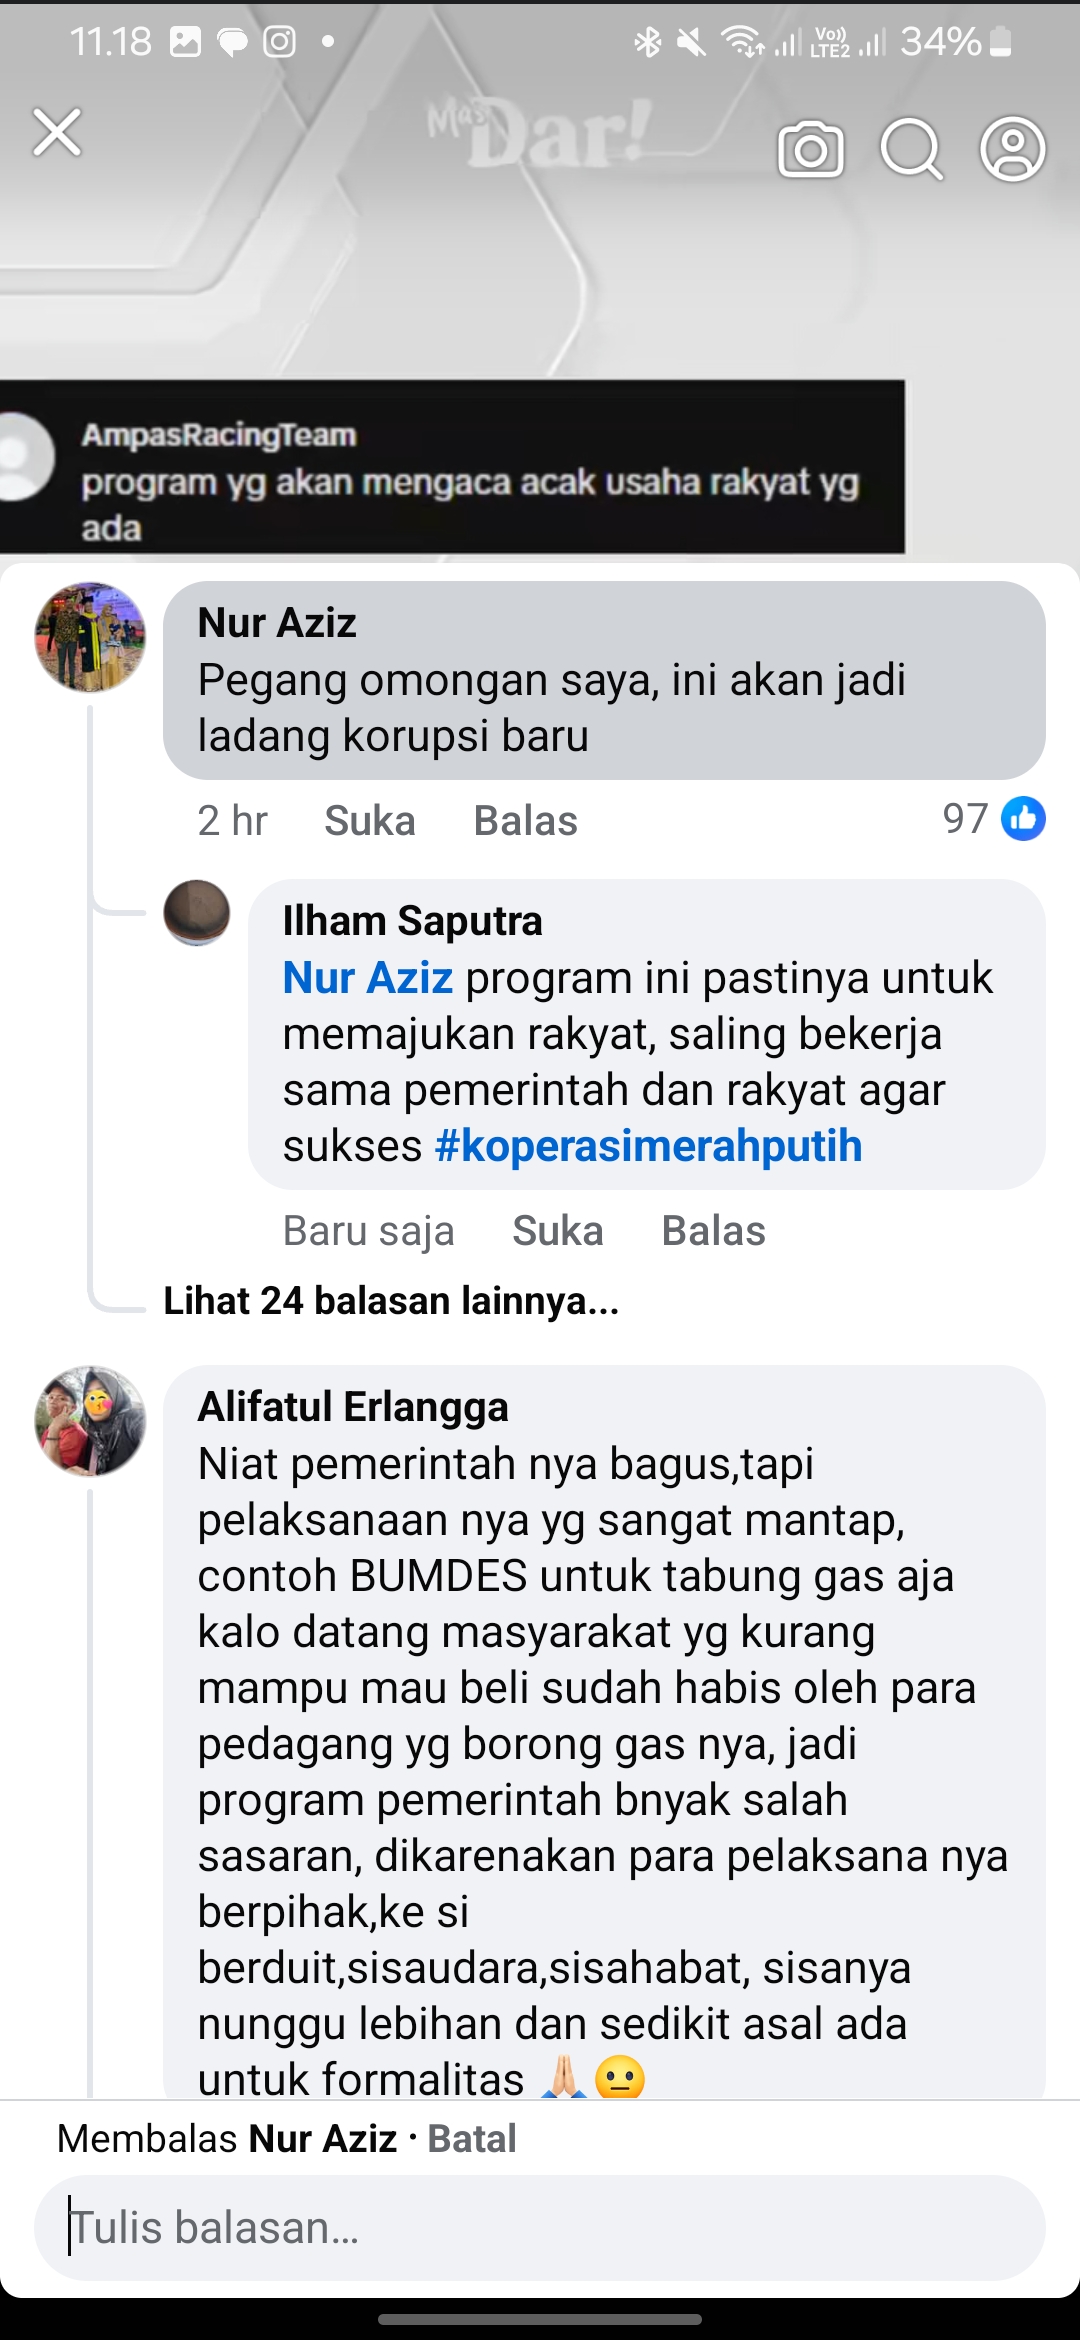Open the camera icon in top bar
Viewport: 1080px width, 2340px height.
(x=811, y=150)
